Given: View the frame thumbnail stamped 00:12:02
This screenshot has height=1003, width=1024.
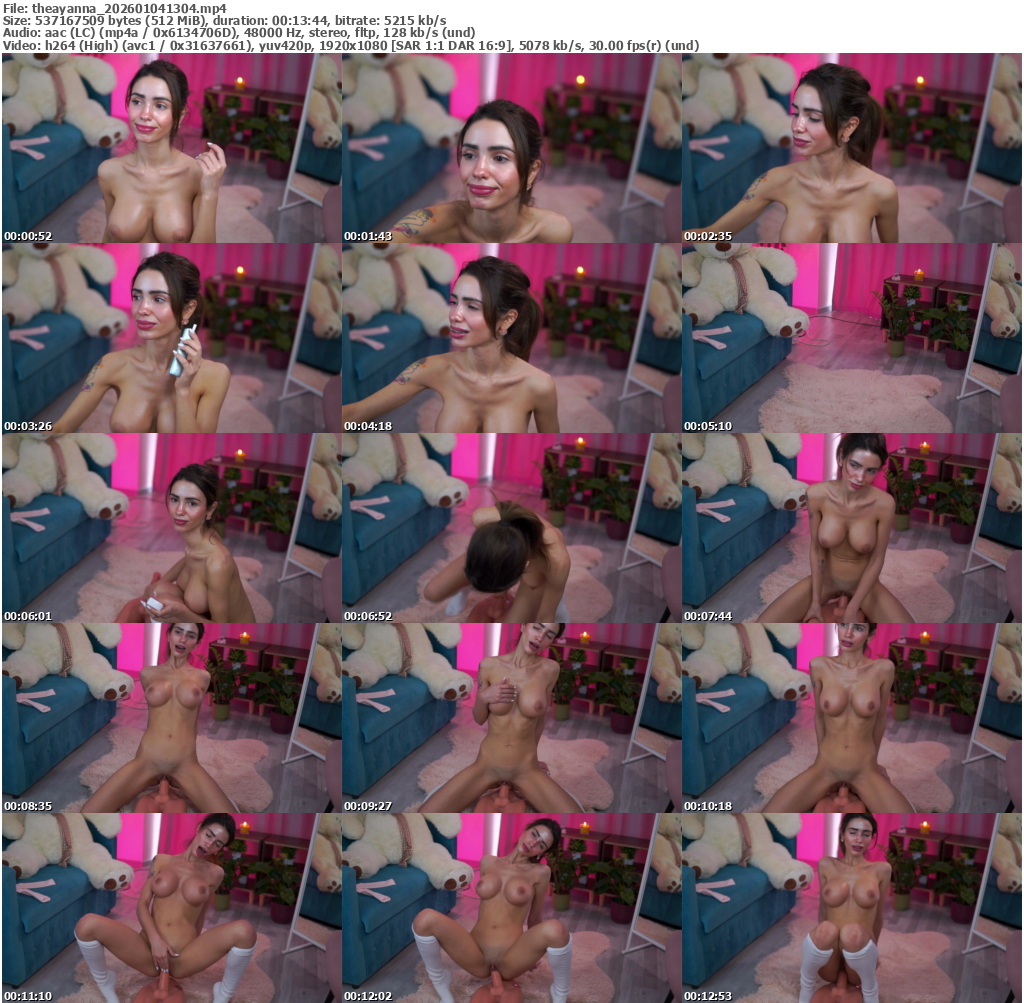Looking at the screenshot, I should [x=511, y=908].
